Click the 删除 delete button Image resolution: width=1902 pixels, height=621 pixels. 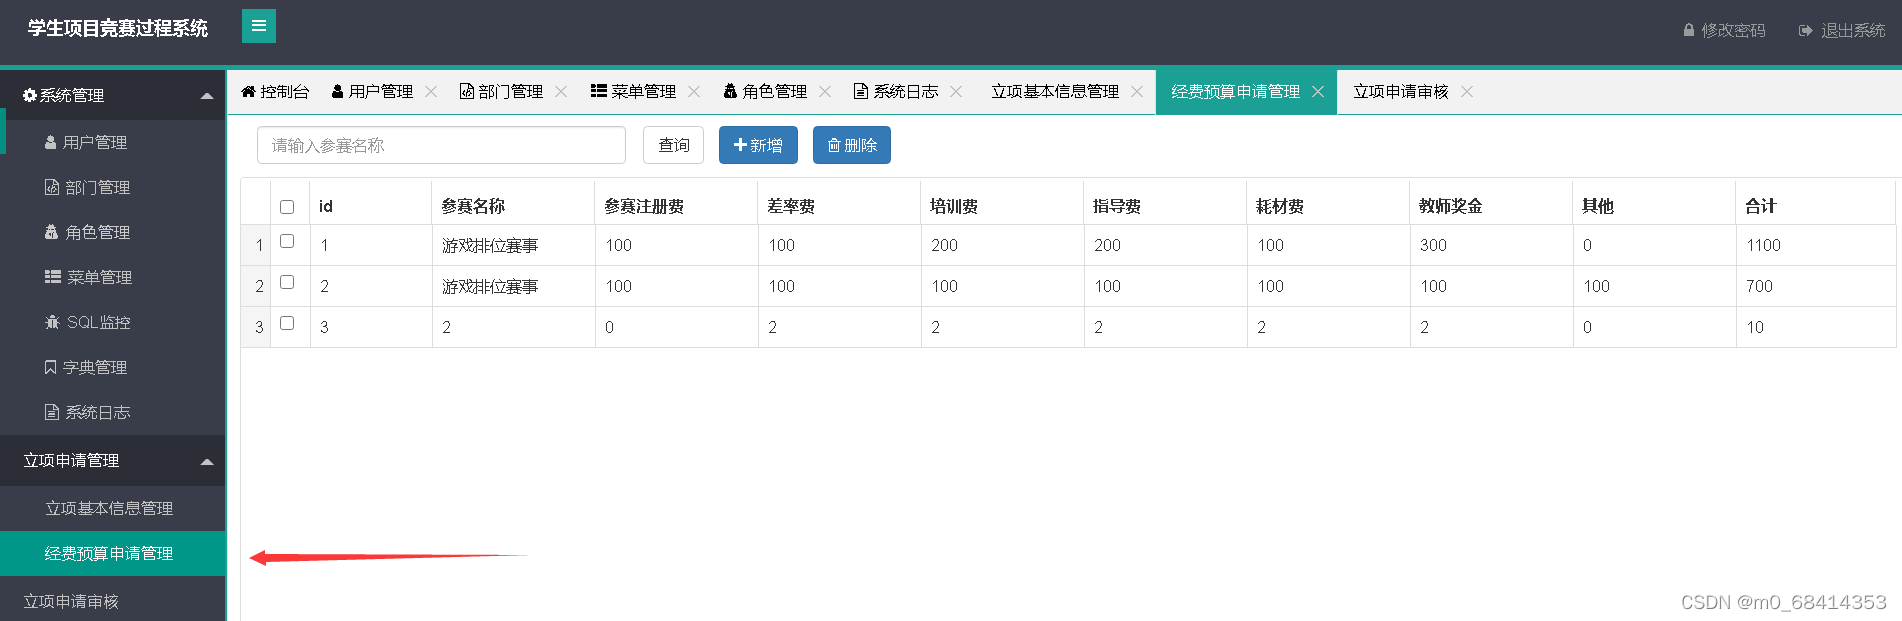(852, 145)
